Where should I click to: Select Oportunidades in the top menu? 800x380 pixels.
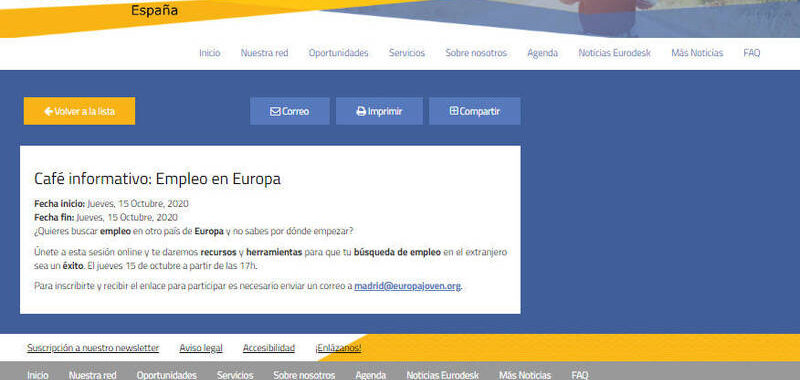[x=338, y=53]
